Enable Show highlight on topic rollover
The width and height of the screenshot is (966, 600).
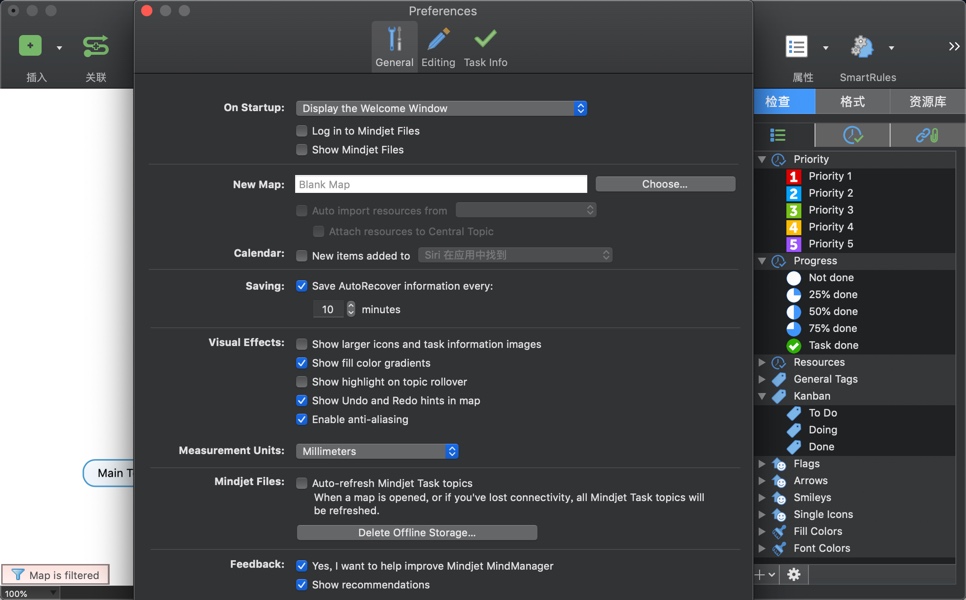[x=302, y=381]
